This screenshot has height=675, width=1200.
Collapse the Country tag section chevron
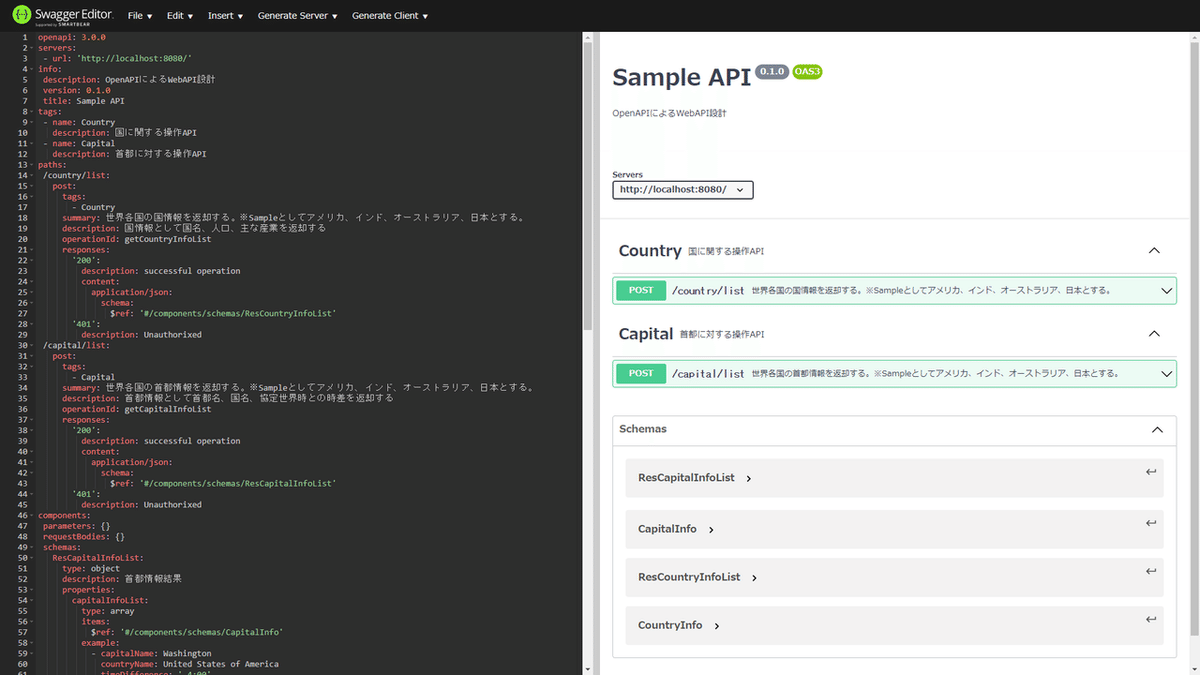coord(1153,251)
